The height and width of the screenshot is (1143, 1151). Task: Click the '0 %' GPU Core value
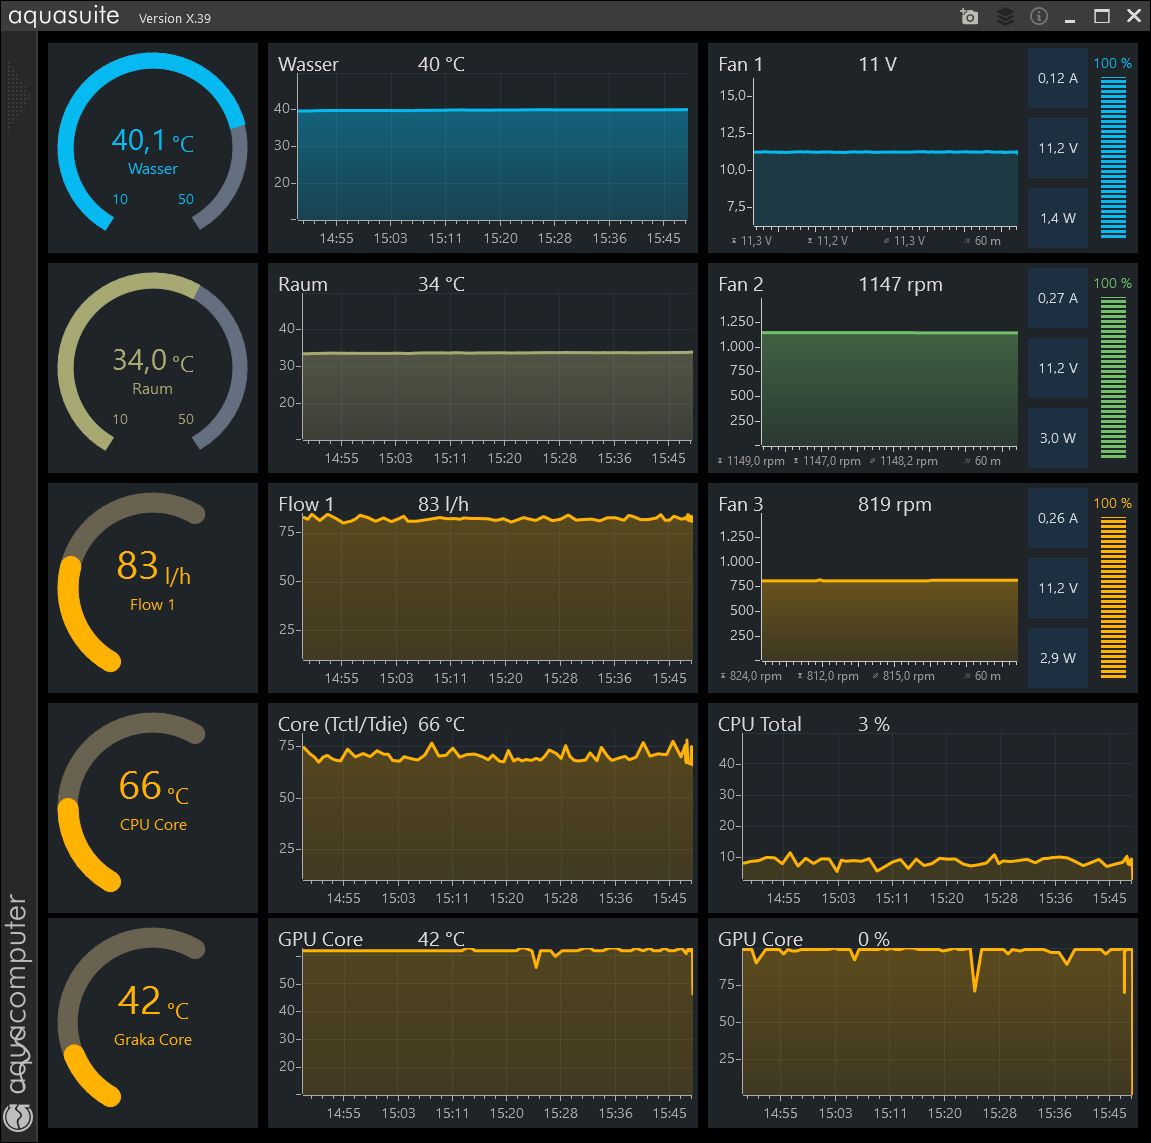pyautogui.click(x=874, y=940)
